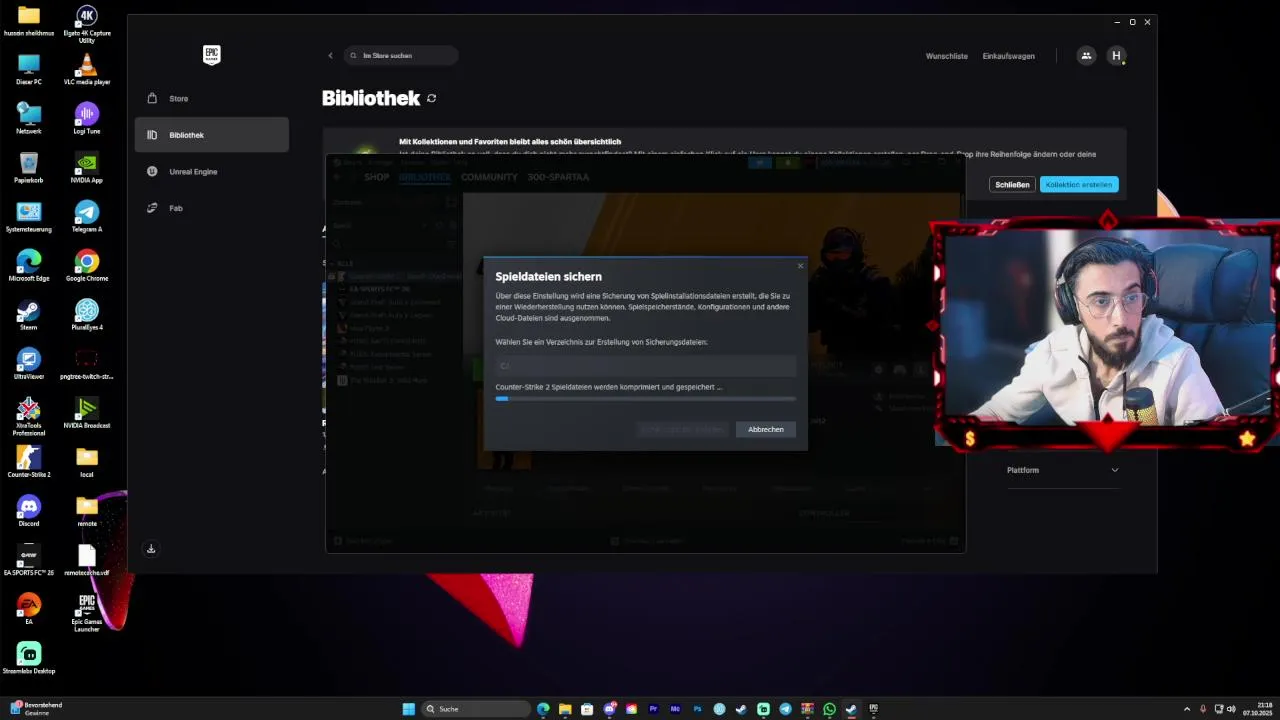Open the VLC media player desktop icon
This screenshot has height=720, width=1280.
click(87, 70)
